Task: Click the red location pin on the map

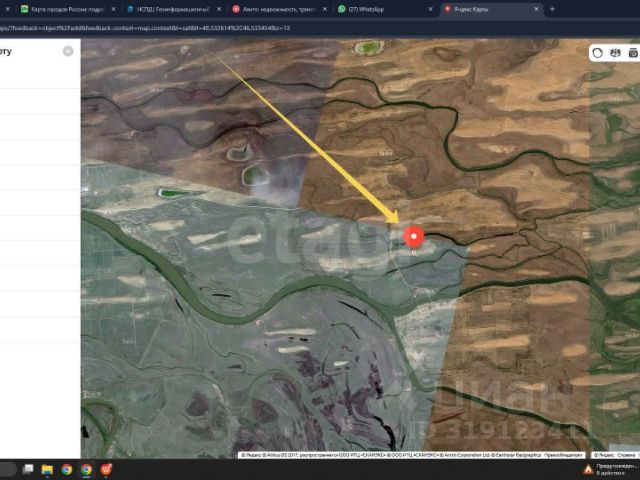Action: (413, 237)
